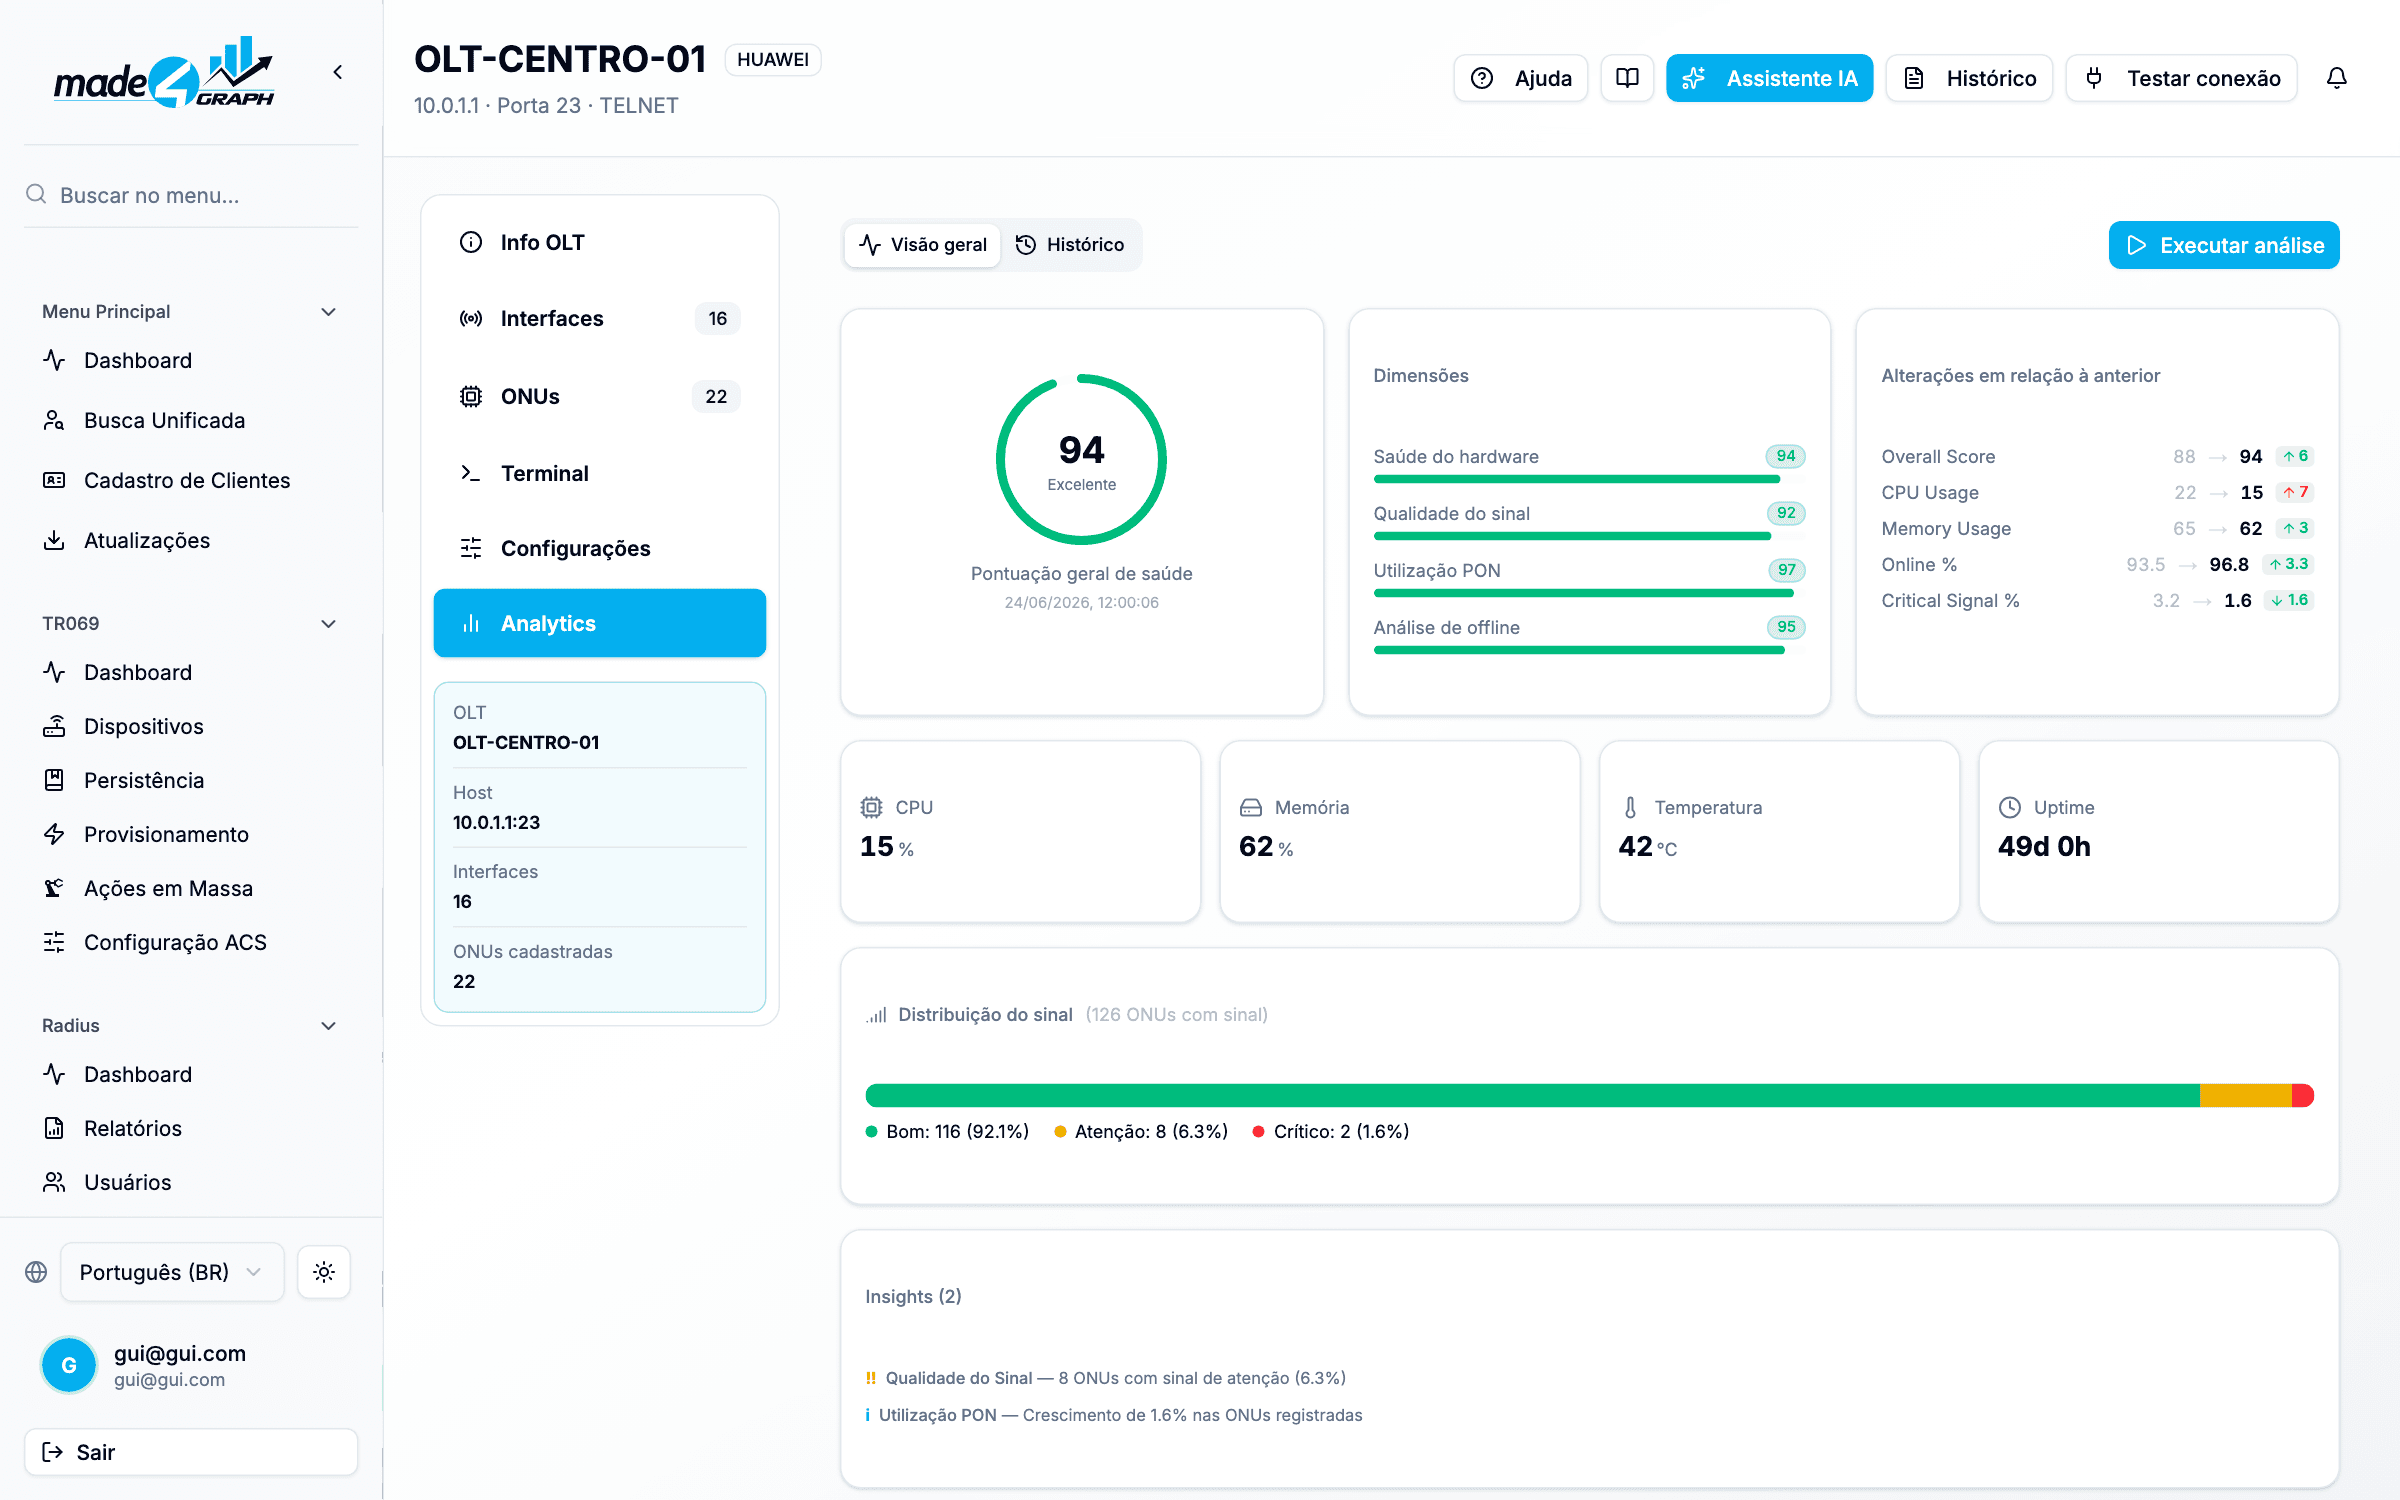Select Analytics section

click(600, 623)
